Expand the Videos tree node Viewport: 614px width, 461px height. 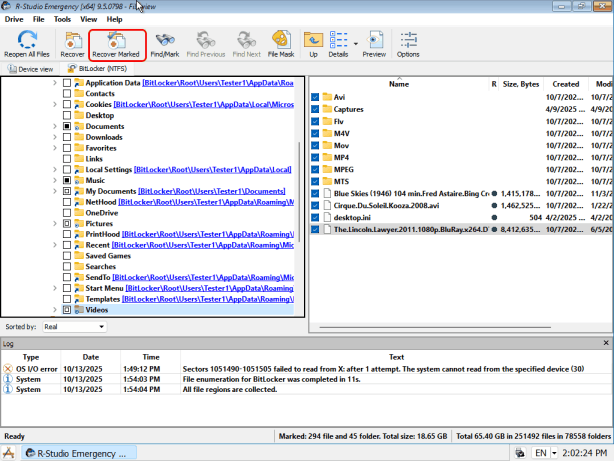(x=55, y=310)
